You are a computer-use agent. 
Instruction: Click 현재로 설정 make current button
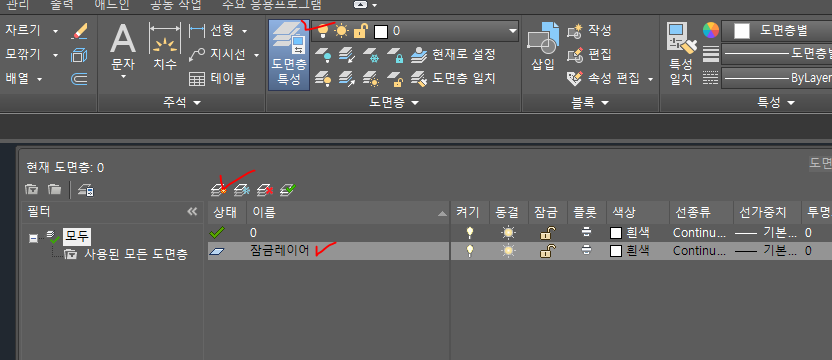[454, 54]
